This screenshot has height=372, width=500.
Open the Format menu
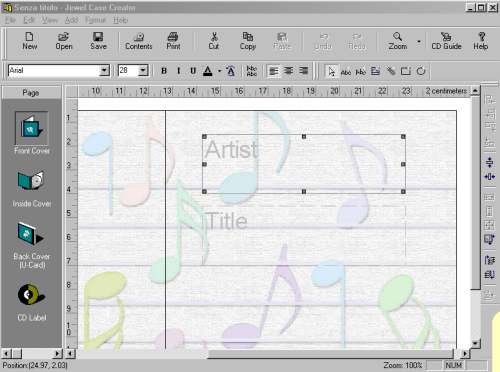click(x=95, y=20)
